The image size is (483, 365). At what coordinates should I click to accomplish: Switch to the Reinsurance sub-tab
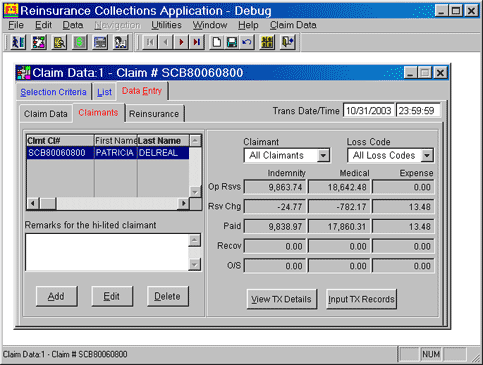(154, 114)
